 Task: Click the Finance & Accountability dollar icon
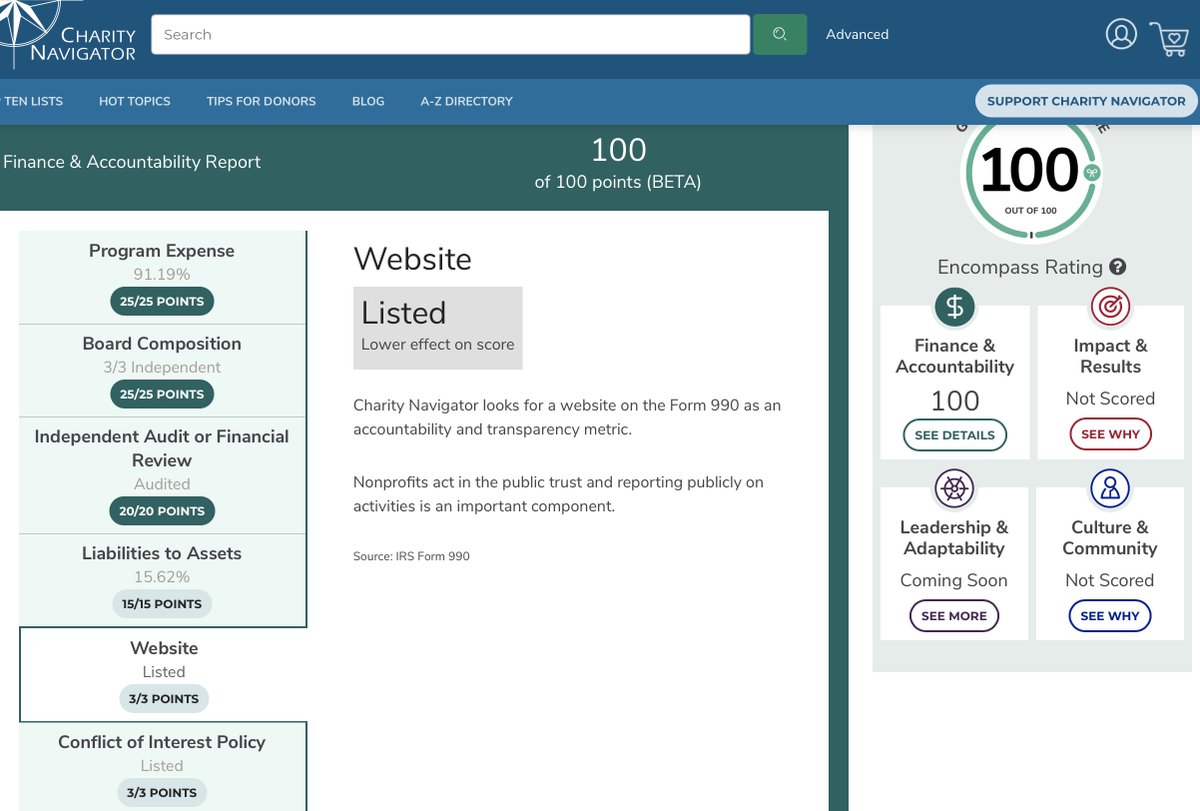click(953, 307)
